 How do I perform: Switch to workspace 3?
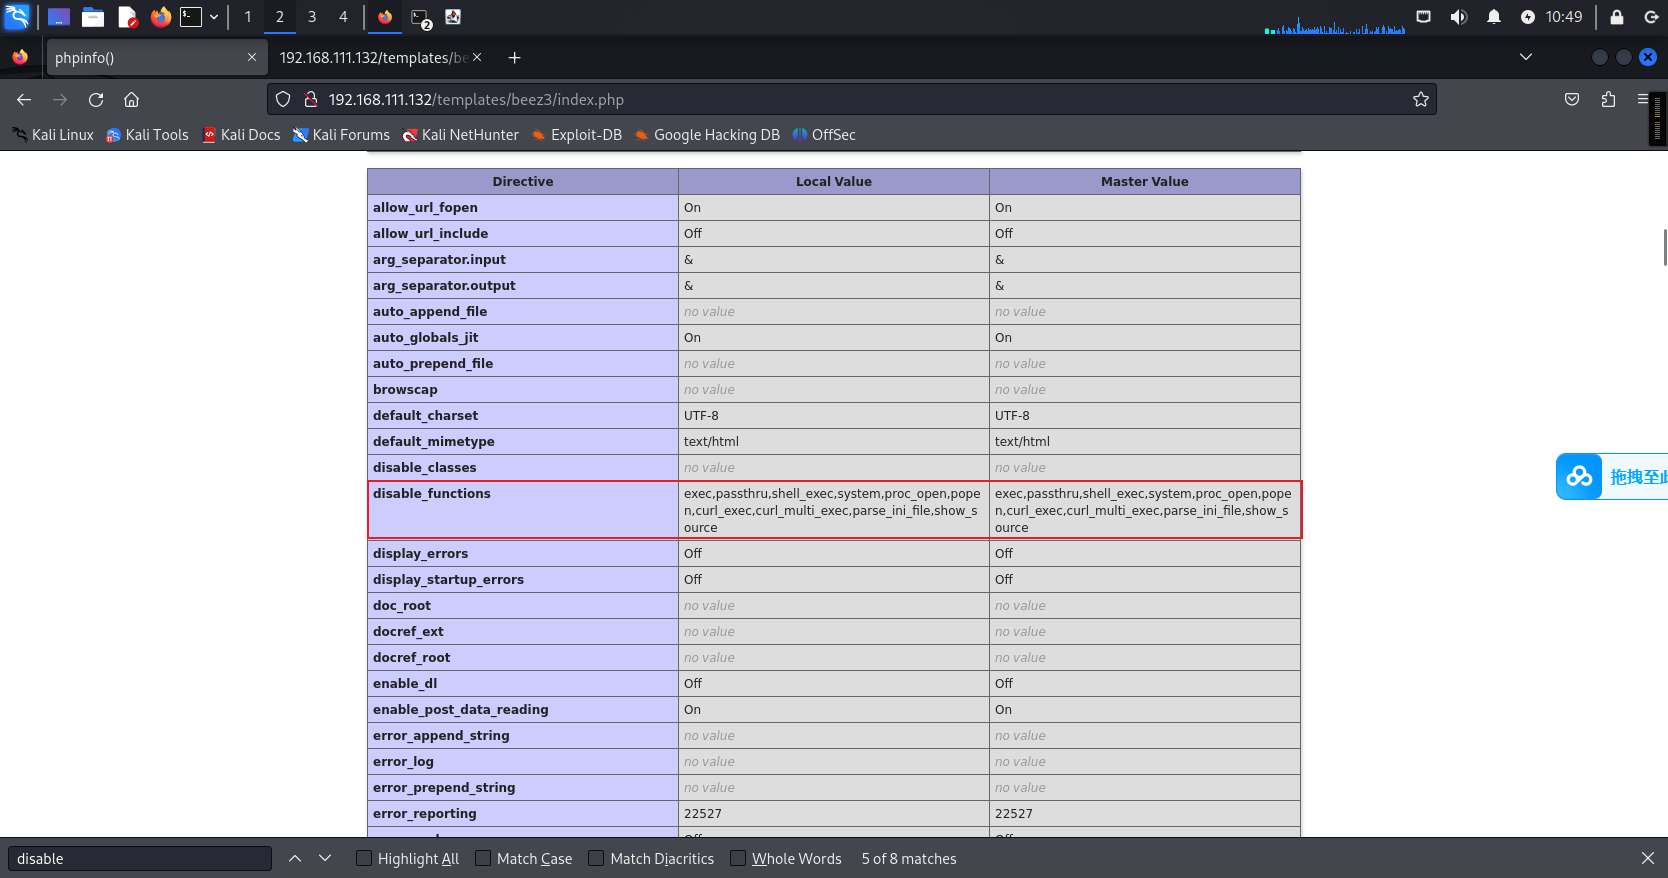pos(312,17)
